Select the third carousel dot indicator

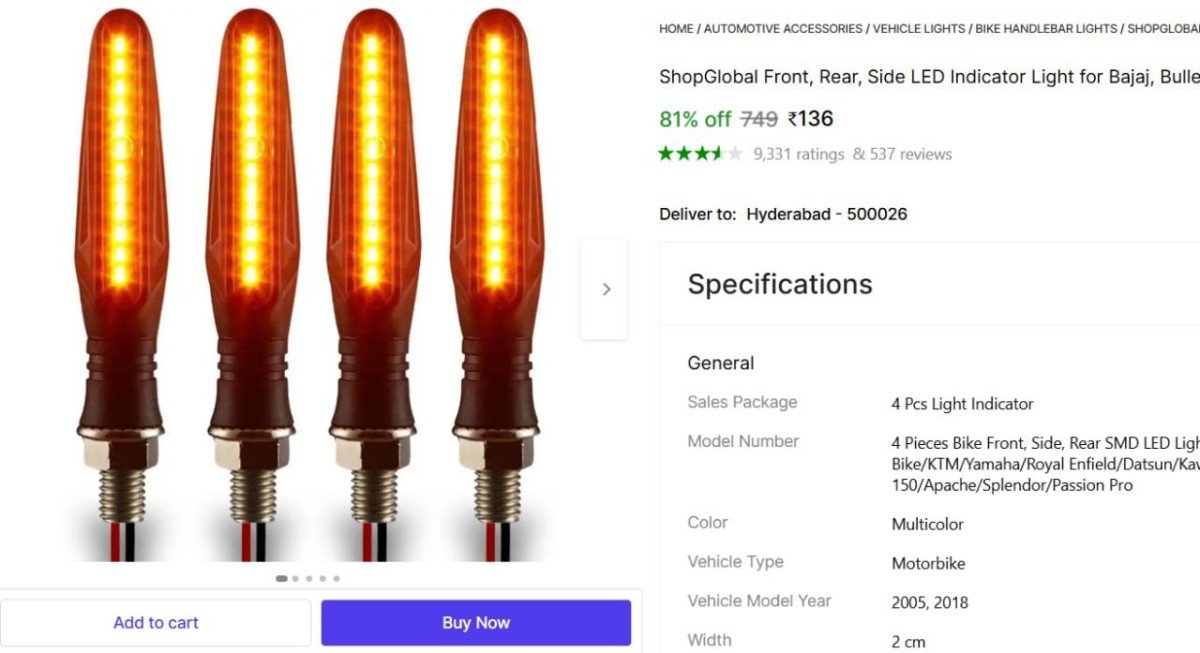[x=309, y=578]
